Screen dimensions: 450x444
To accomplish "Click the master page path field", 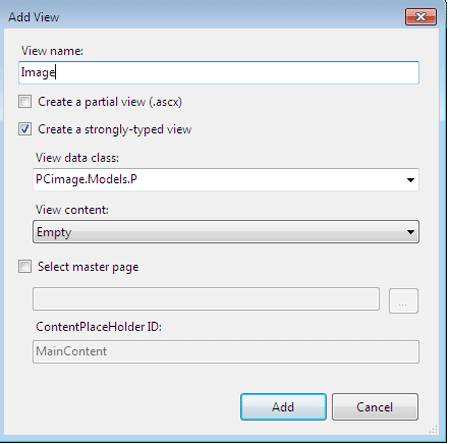I will point(206,299).
